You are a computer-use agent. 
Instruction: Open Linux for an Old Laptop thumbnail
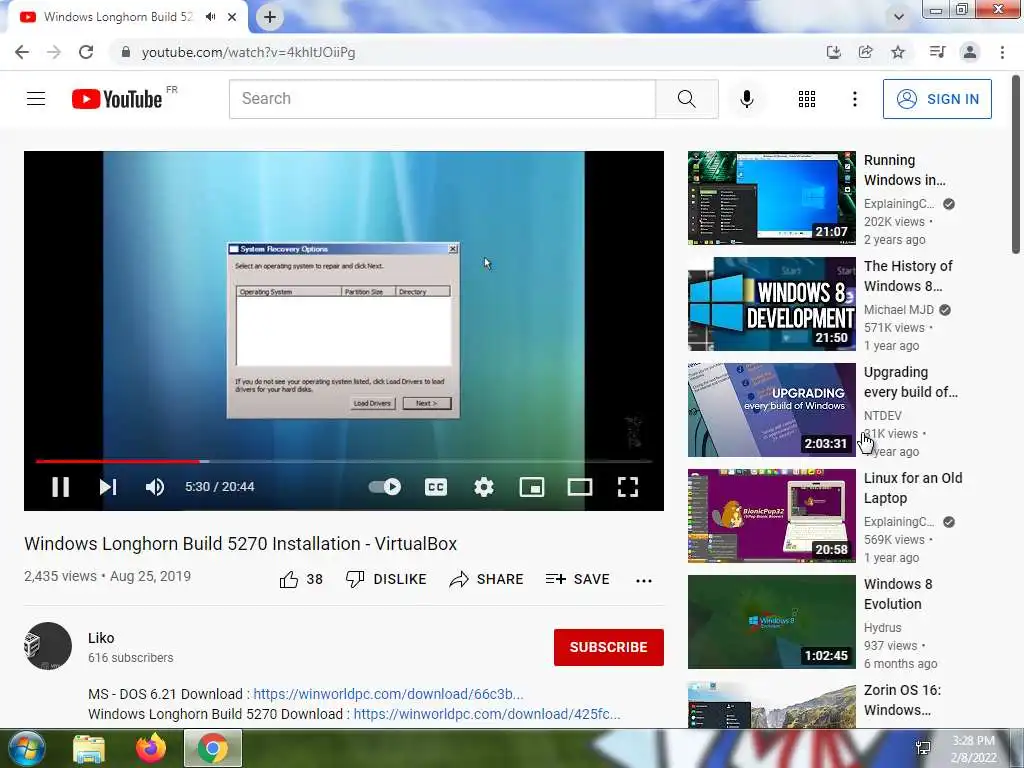[x=771, y=516]
